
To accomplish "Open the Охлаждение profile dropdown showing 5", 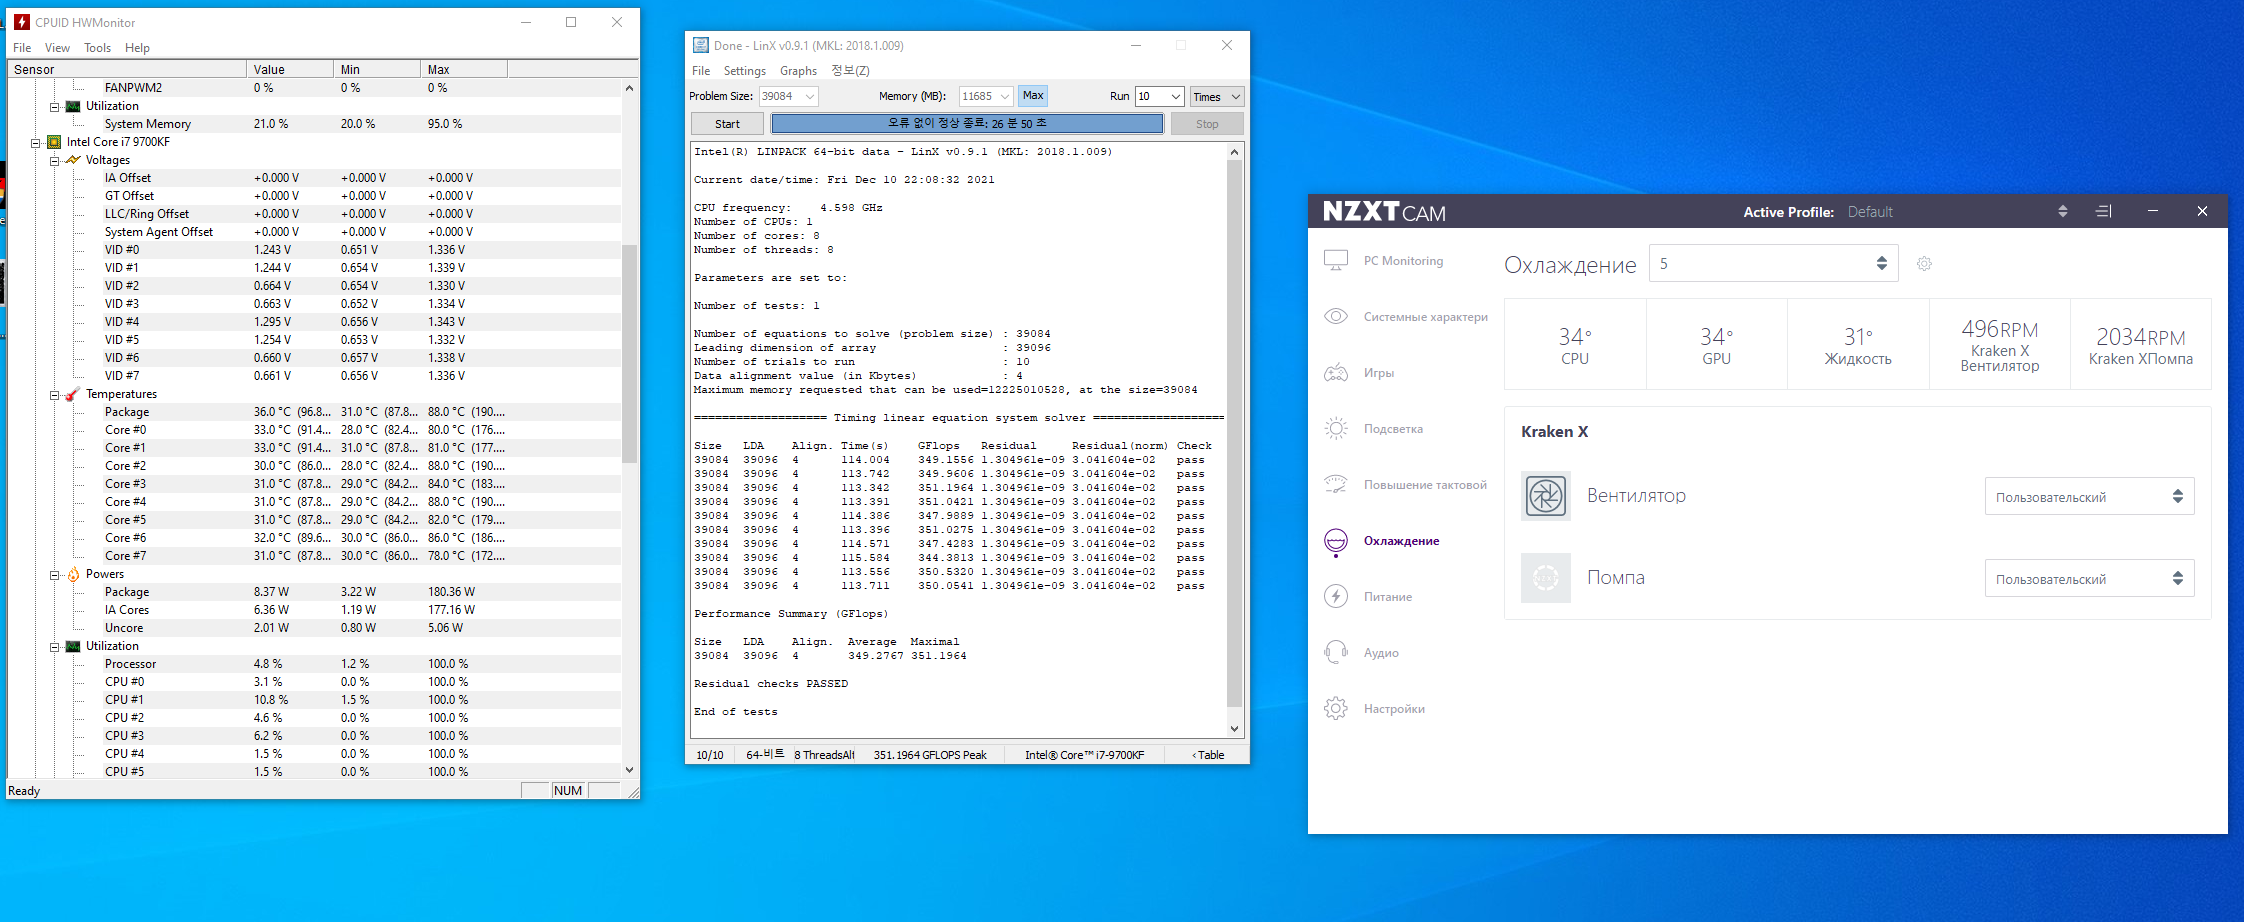I will [1773, 264].
